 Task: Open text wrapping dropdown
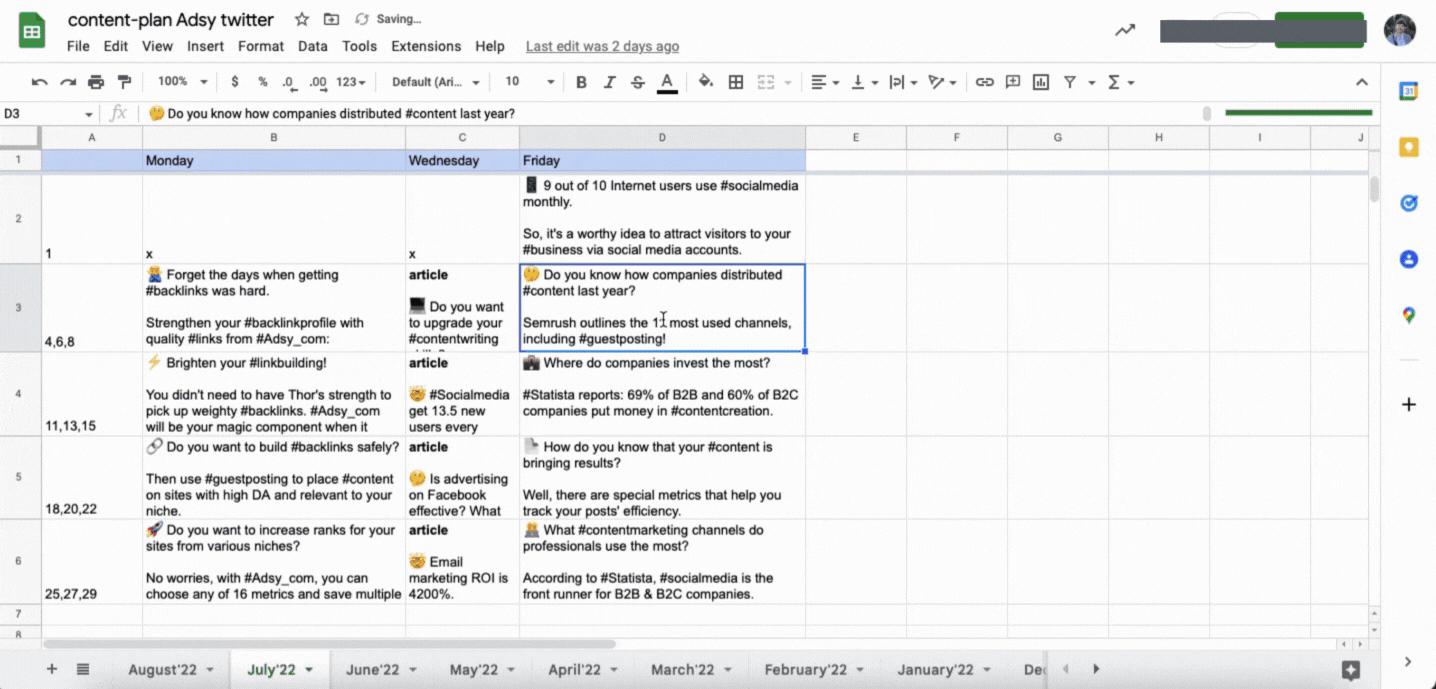(903, 82)
